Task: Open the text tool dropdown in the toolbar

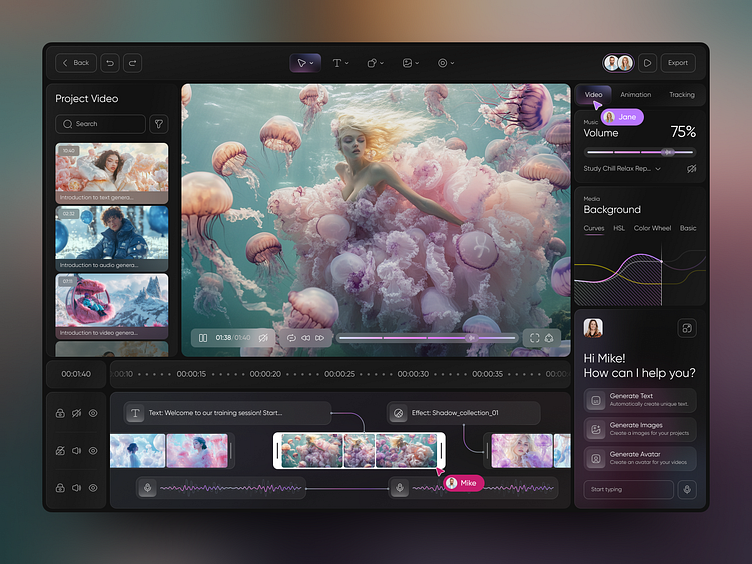Action: [340, 63]
